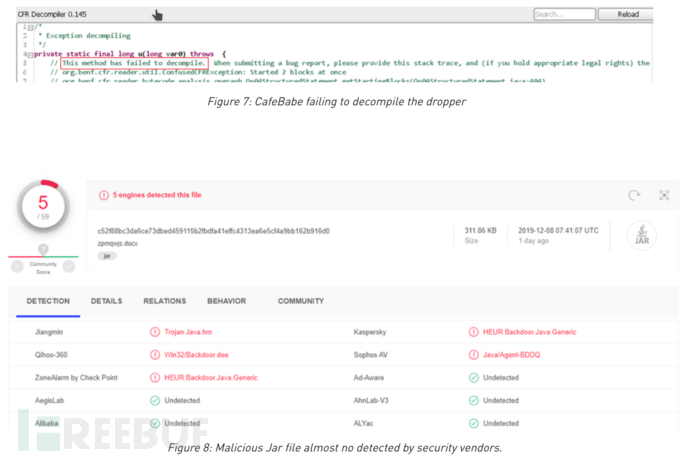Screen dimensions: 690x458
Task: Click the 1 day ago text
Action: pyautogui.click(x=533, y=241)
